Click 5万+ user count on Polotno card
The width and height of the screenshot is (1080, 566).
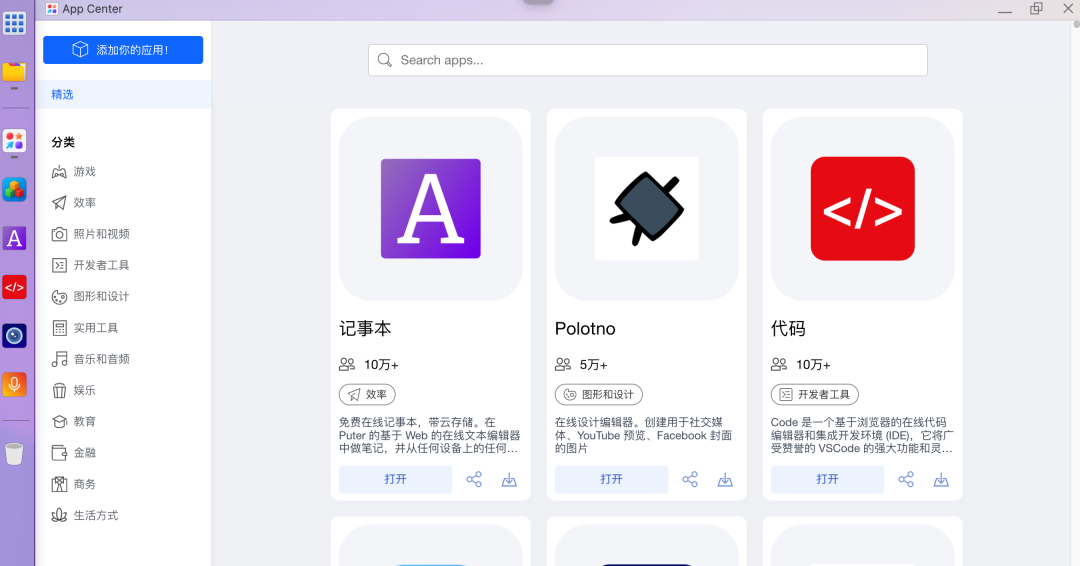coord(594,365)
